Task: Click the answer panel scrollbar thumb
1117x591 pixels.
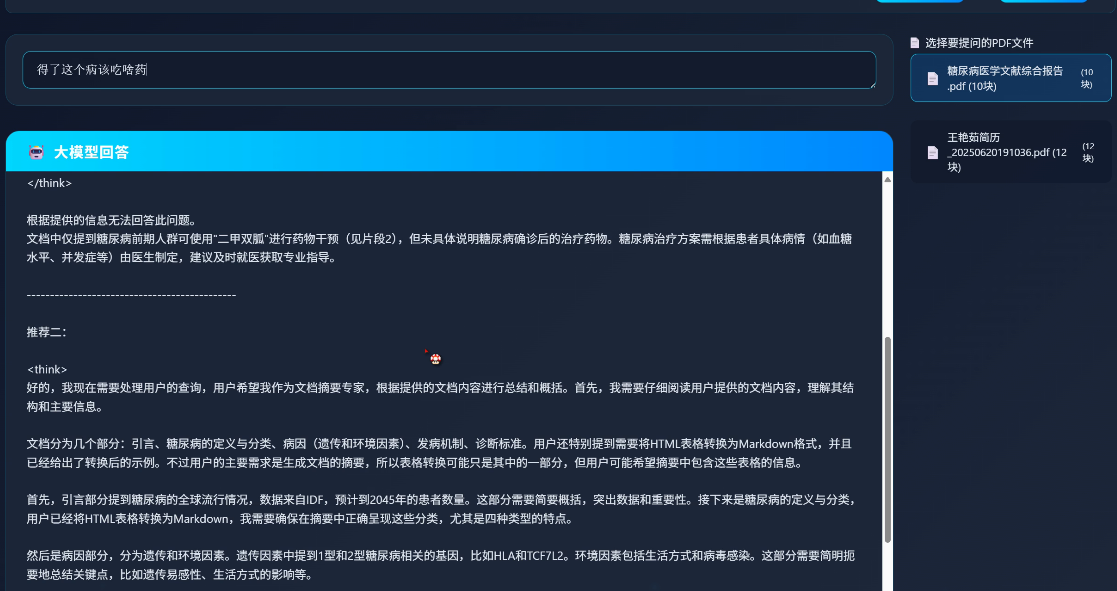Action: [x=888, y=440]
